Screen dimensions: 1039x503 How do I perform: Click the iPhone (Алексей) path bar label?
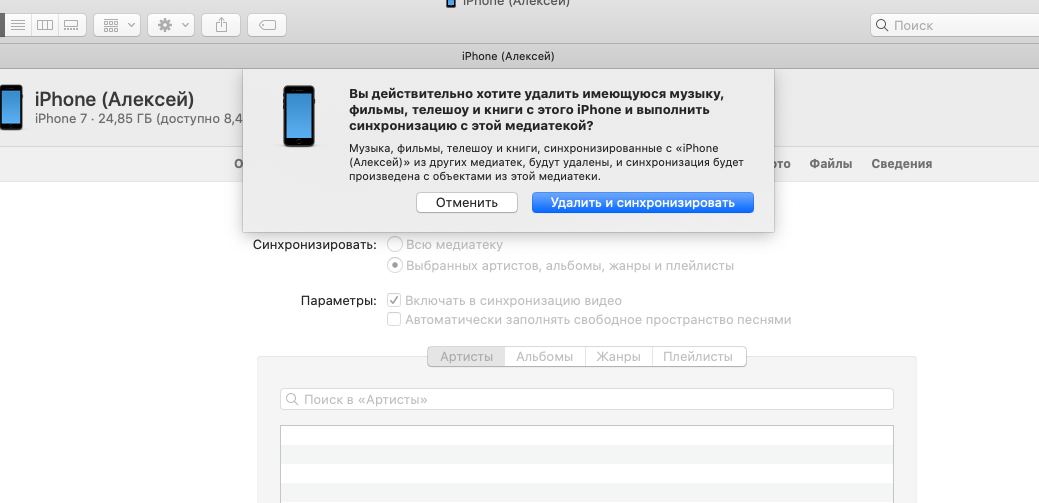tap(508, 56)
